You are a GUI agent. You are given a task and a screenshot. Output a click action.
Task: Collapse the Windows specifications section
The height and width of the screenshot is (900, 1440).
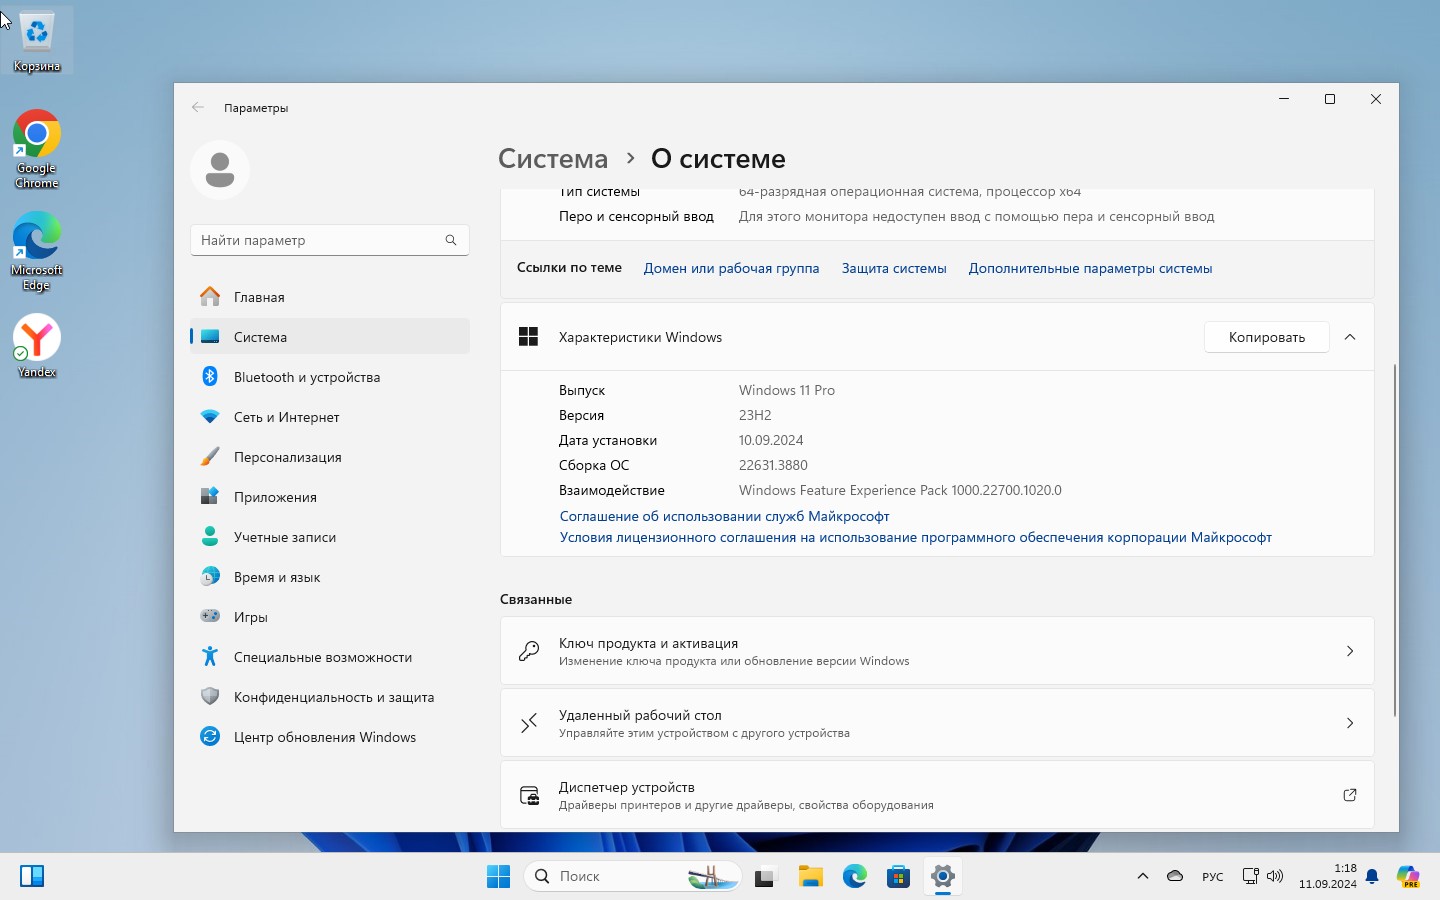(x=1350, y=337)
